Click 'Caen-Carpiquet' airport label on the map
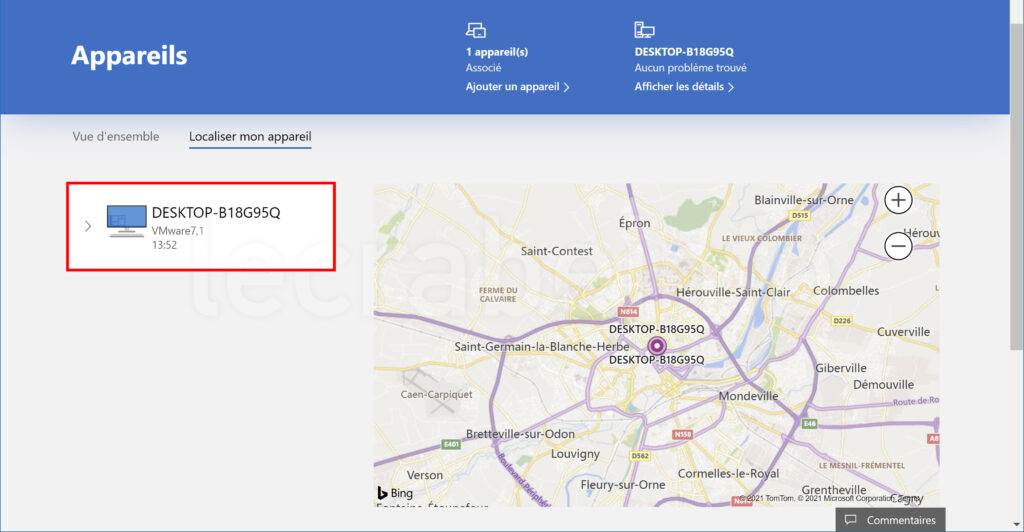Screen dimensions: 1024x532 [x=436, y=394]
